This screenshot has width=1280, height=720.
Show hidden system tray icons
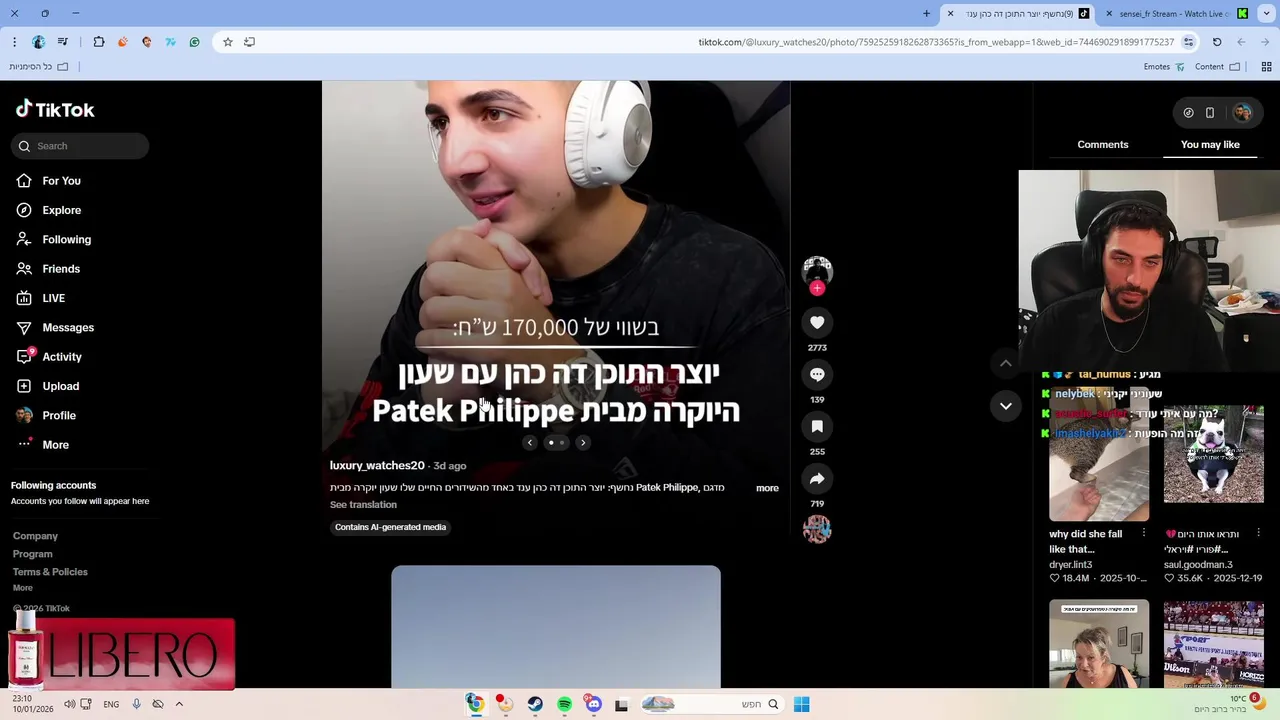179,704
